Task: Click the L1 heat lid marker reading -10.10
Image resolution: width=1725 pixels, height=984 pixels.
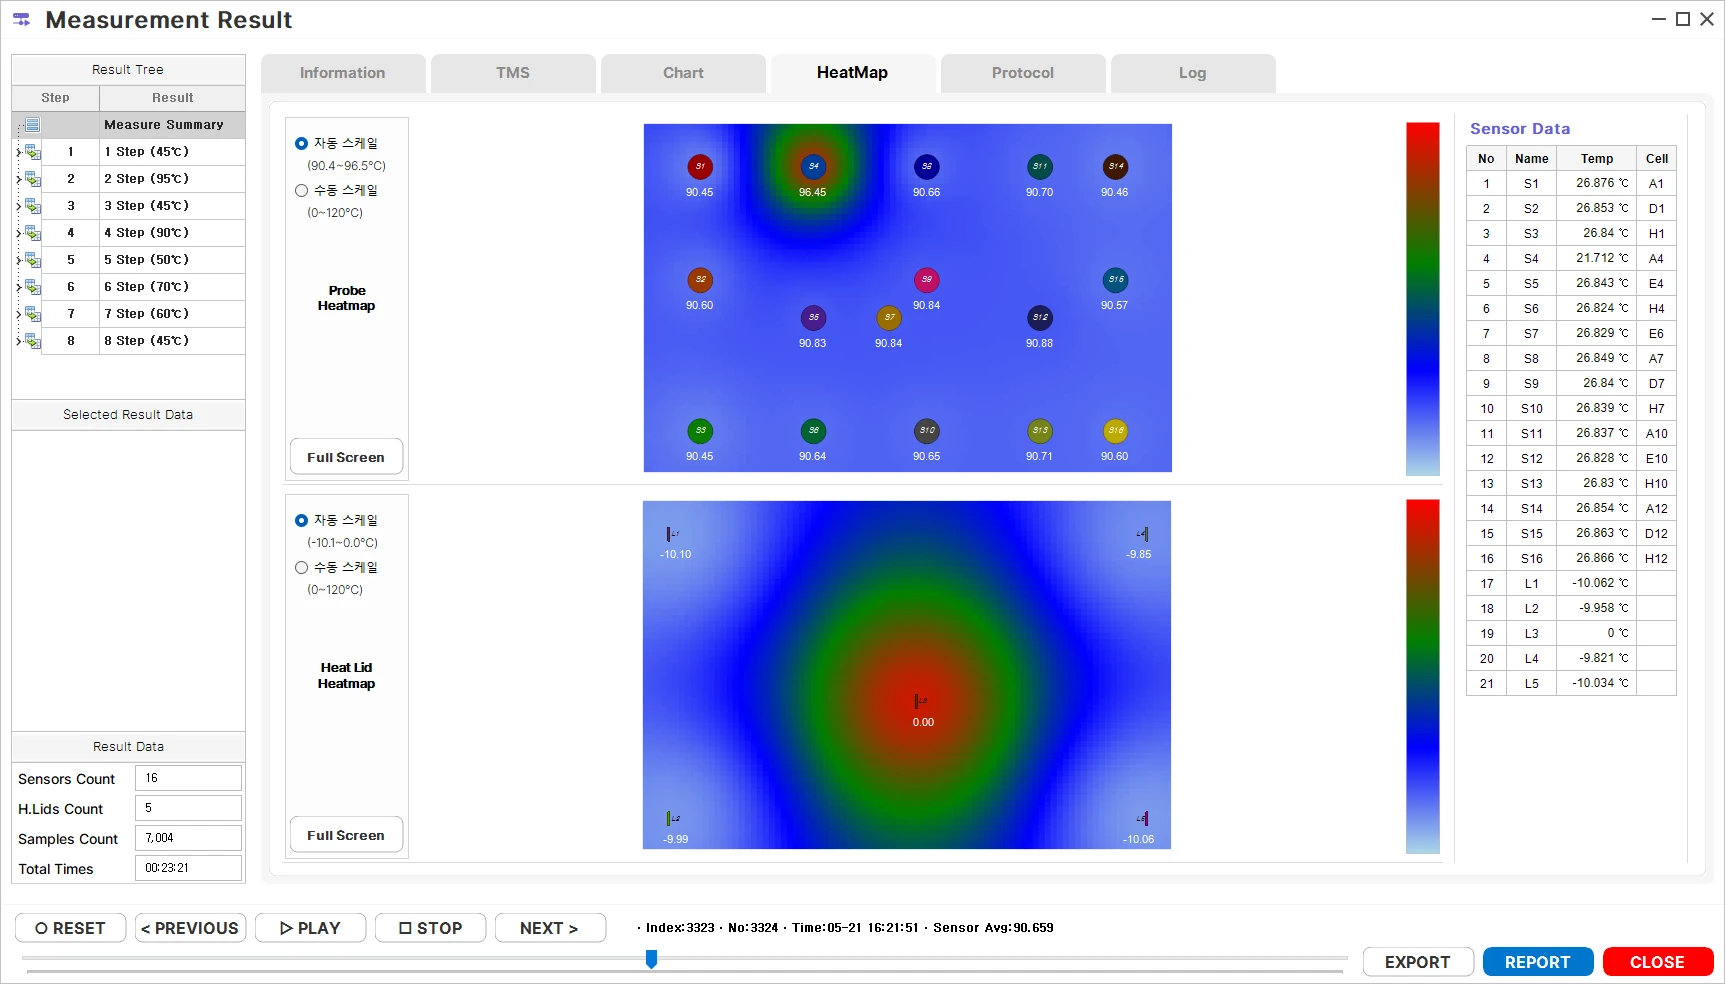Action: point(672,535)
